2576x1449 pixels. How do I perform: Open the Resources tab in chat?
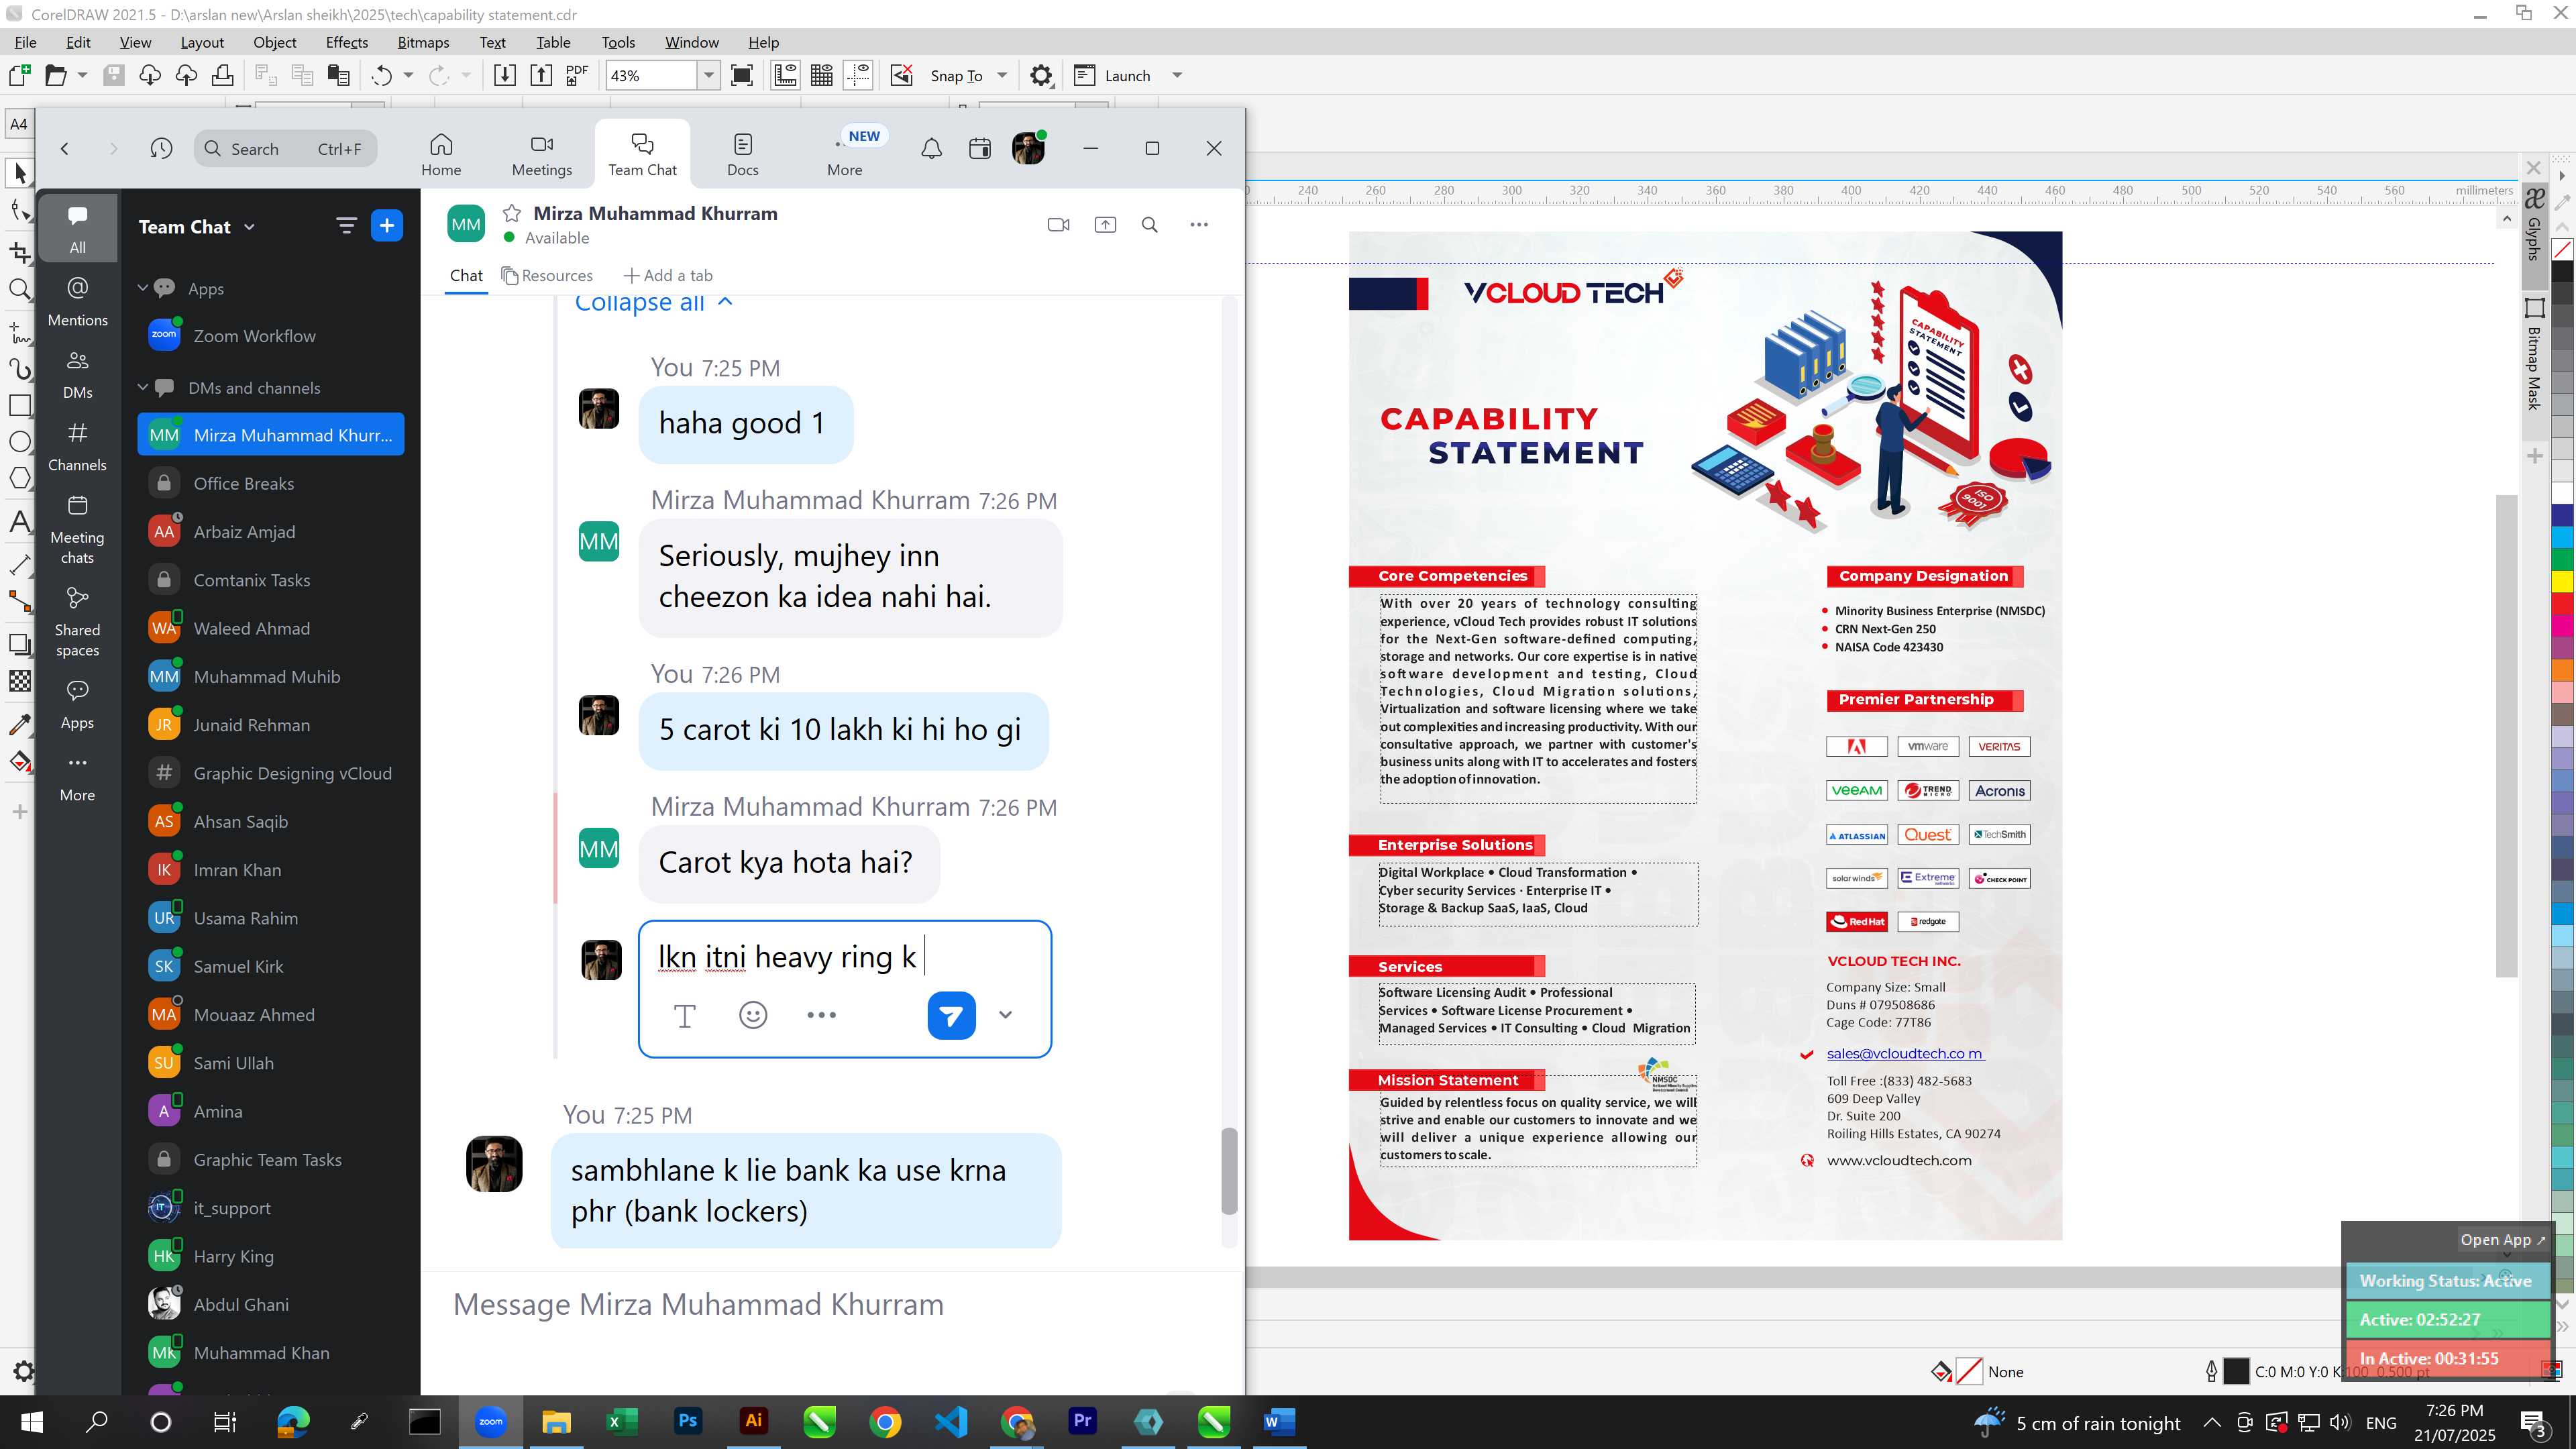coord(547,275)
